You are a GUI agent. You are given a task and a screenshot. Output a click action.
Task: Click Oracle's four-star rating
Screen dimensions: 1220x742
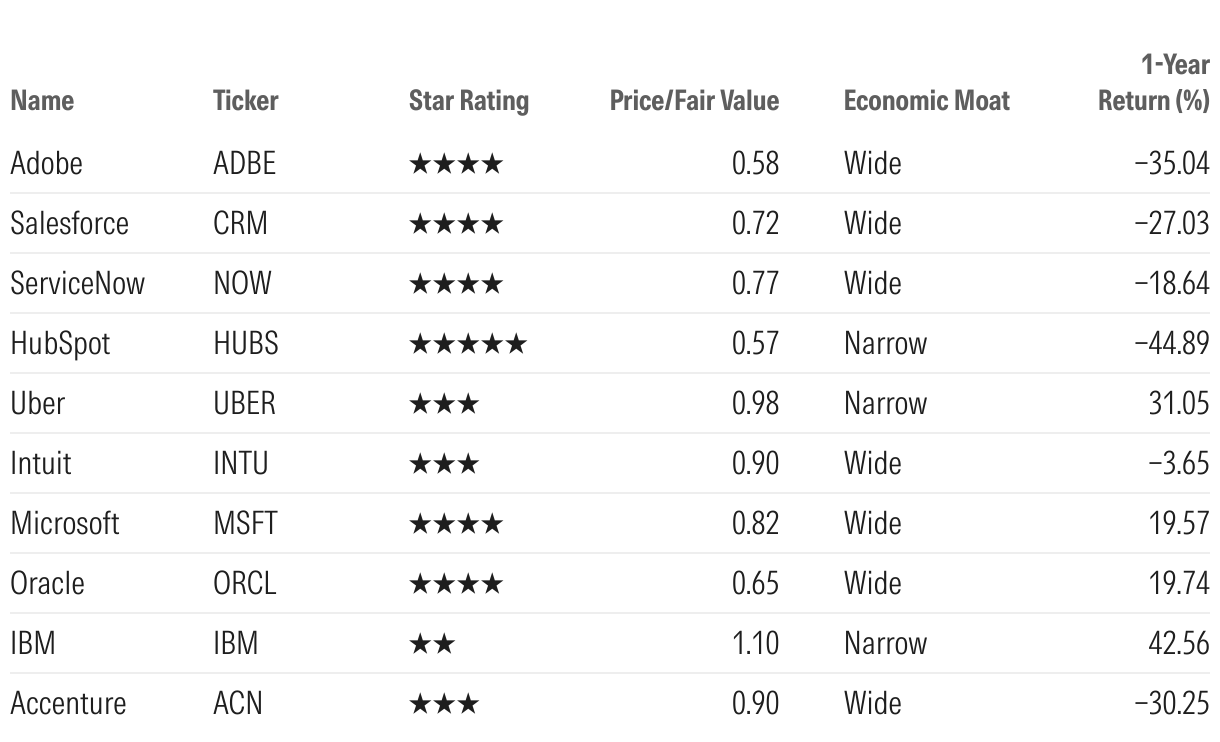(x=456, y=584)
